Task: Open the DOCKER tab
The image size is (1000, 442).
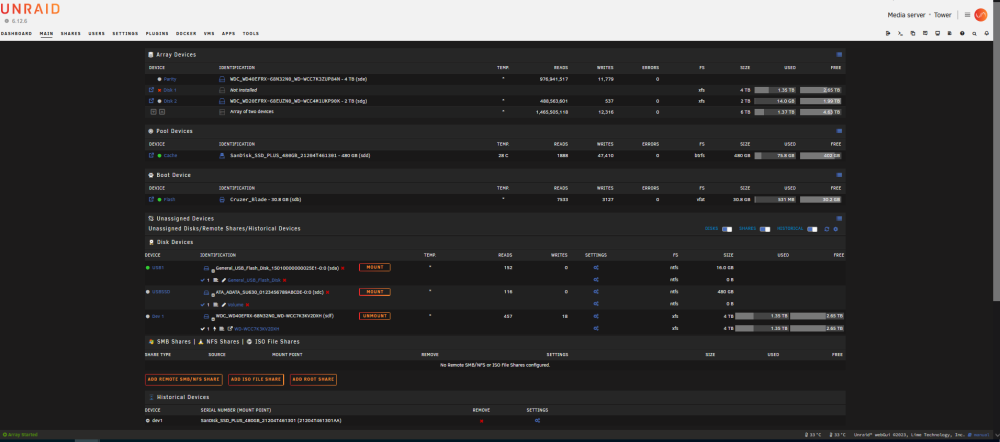Action: 186,33
